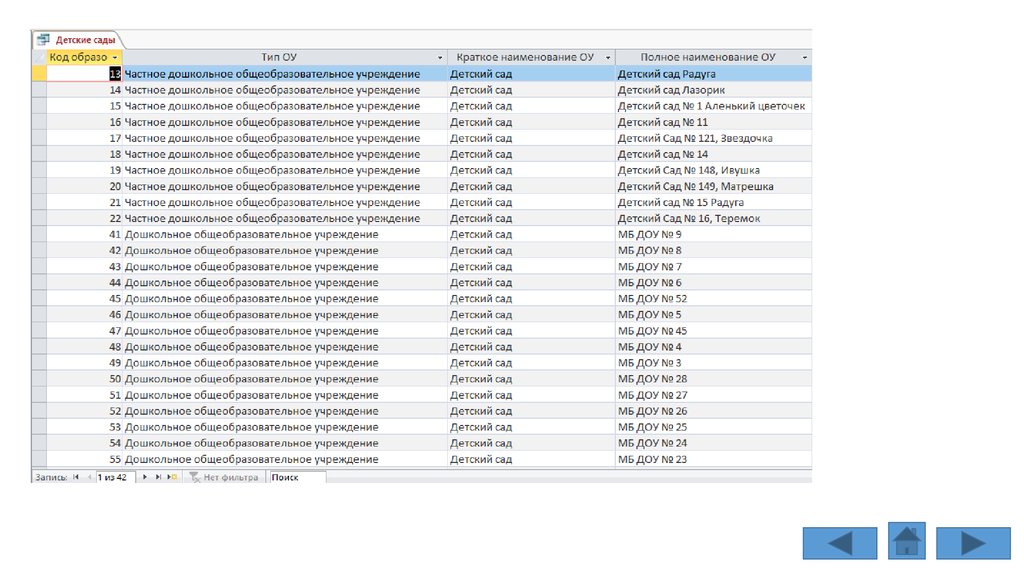The image size is (1024, 574).
Task: Select the row selector for record 13
Action: [x=39, y=74]
